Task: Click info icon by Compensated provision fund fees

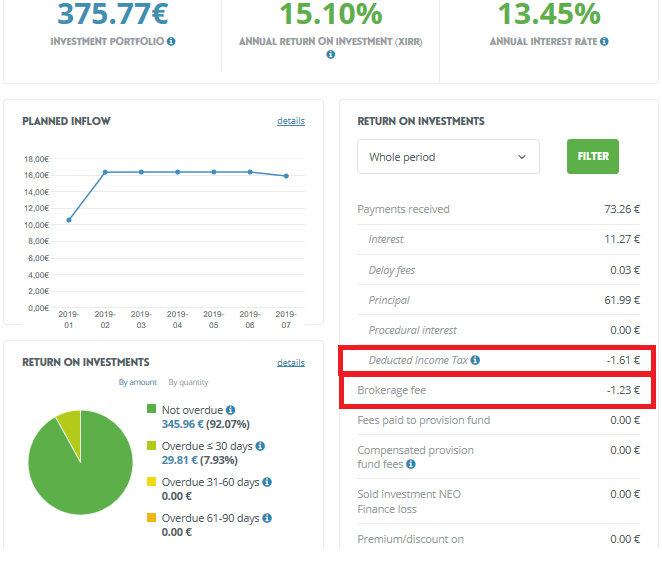Action: (x=411, y=464)
